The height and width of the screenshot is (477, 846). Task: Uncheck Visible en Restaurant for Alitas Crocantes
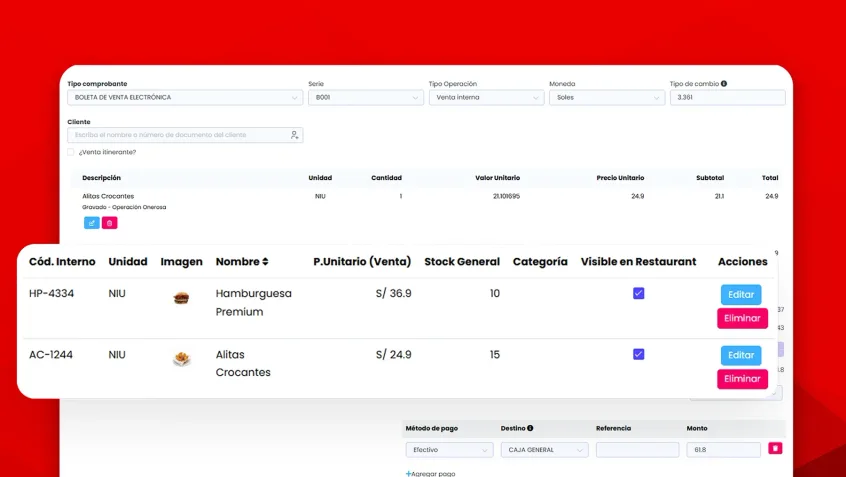638,354
